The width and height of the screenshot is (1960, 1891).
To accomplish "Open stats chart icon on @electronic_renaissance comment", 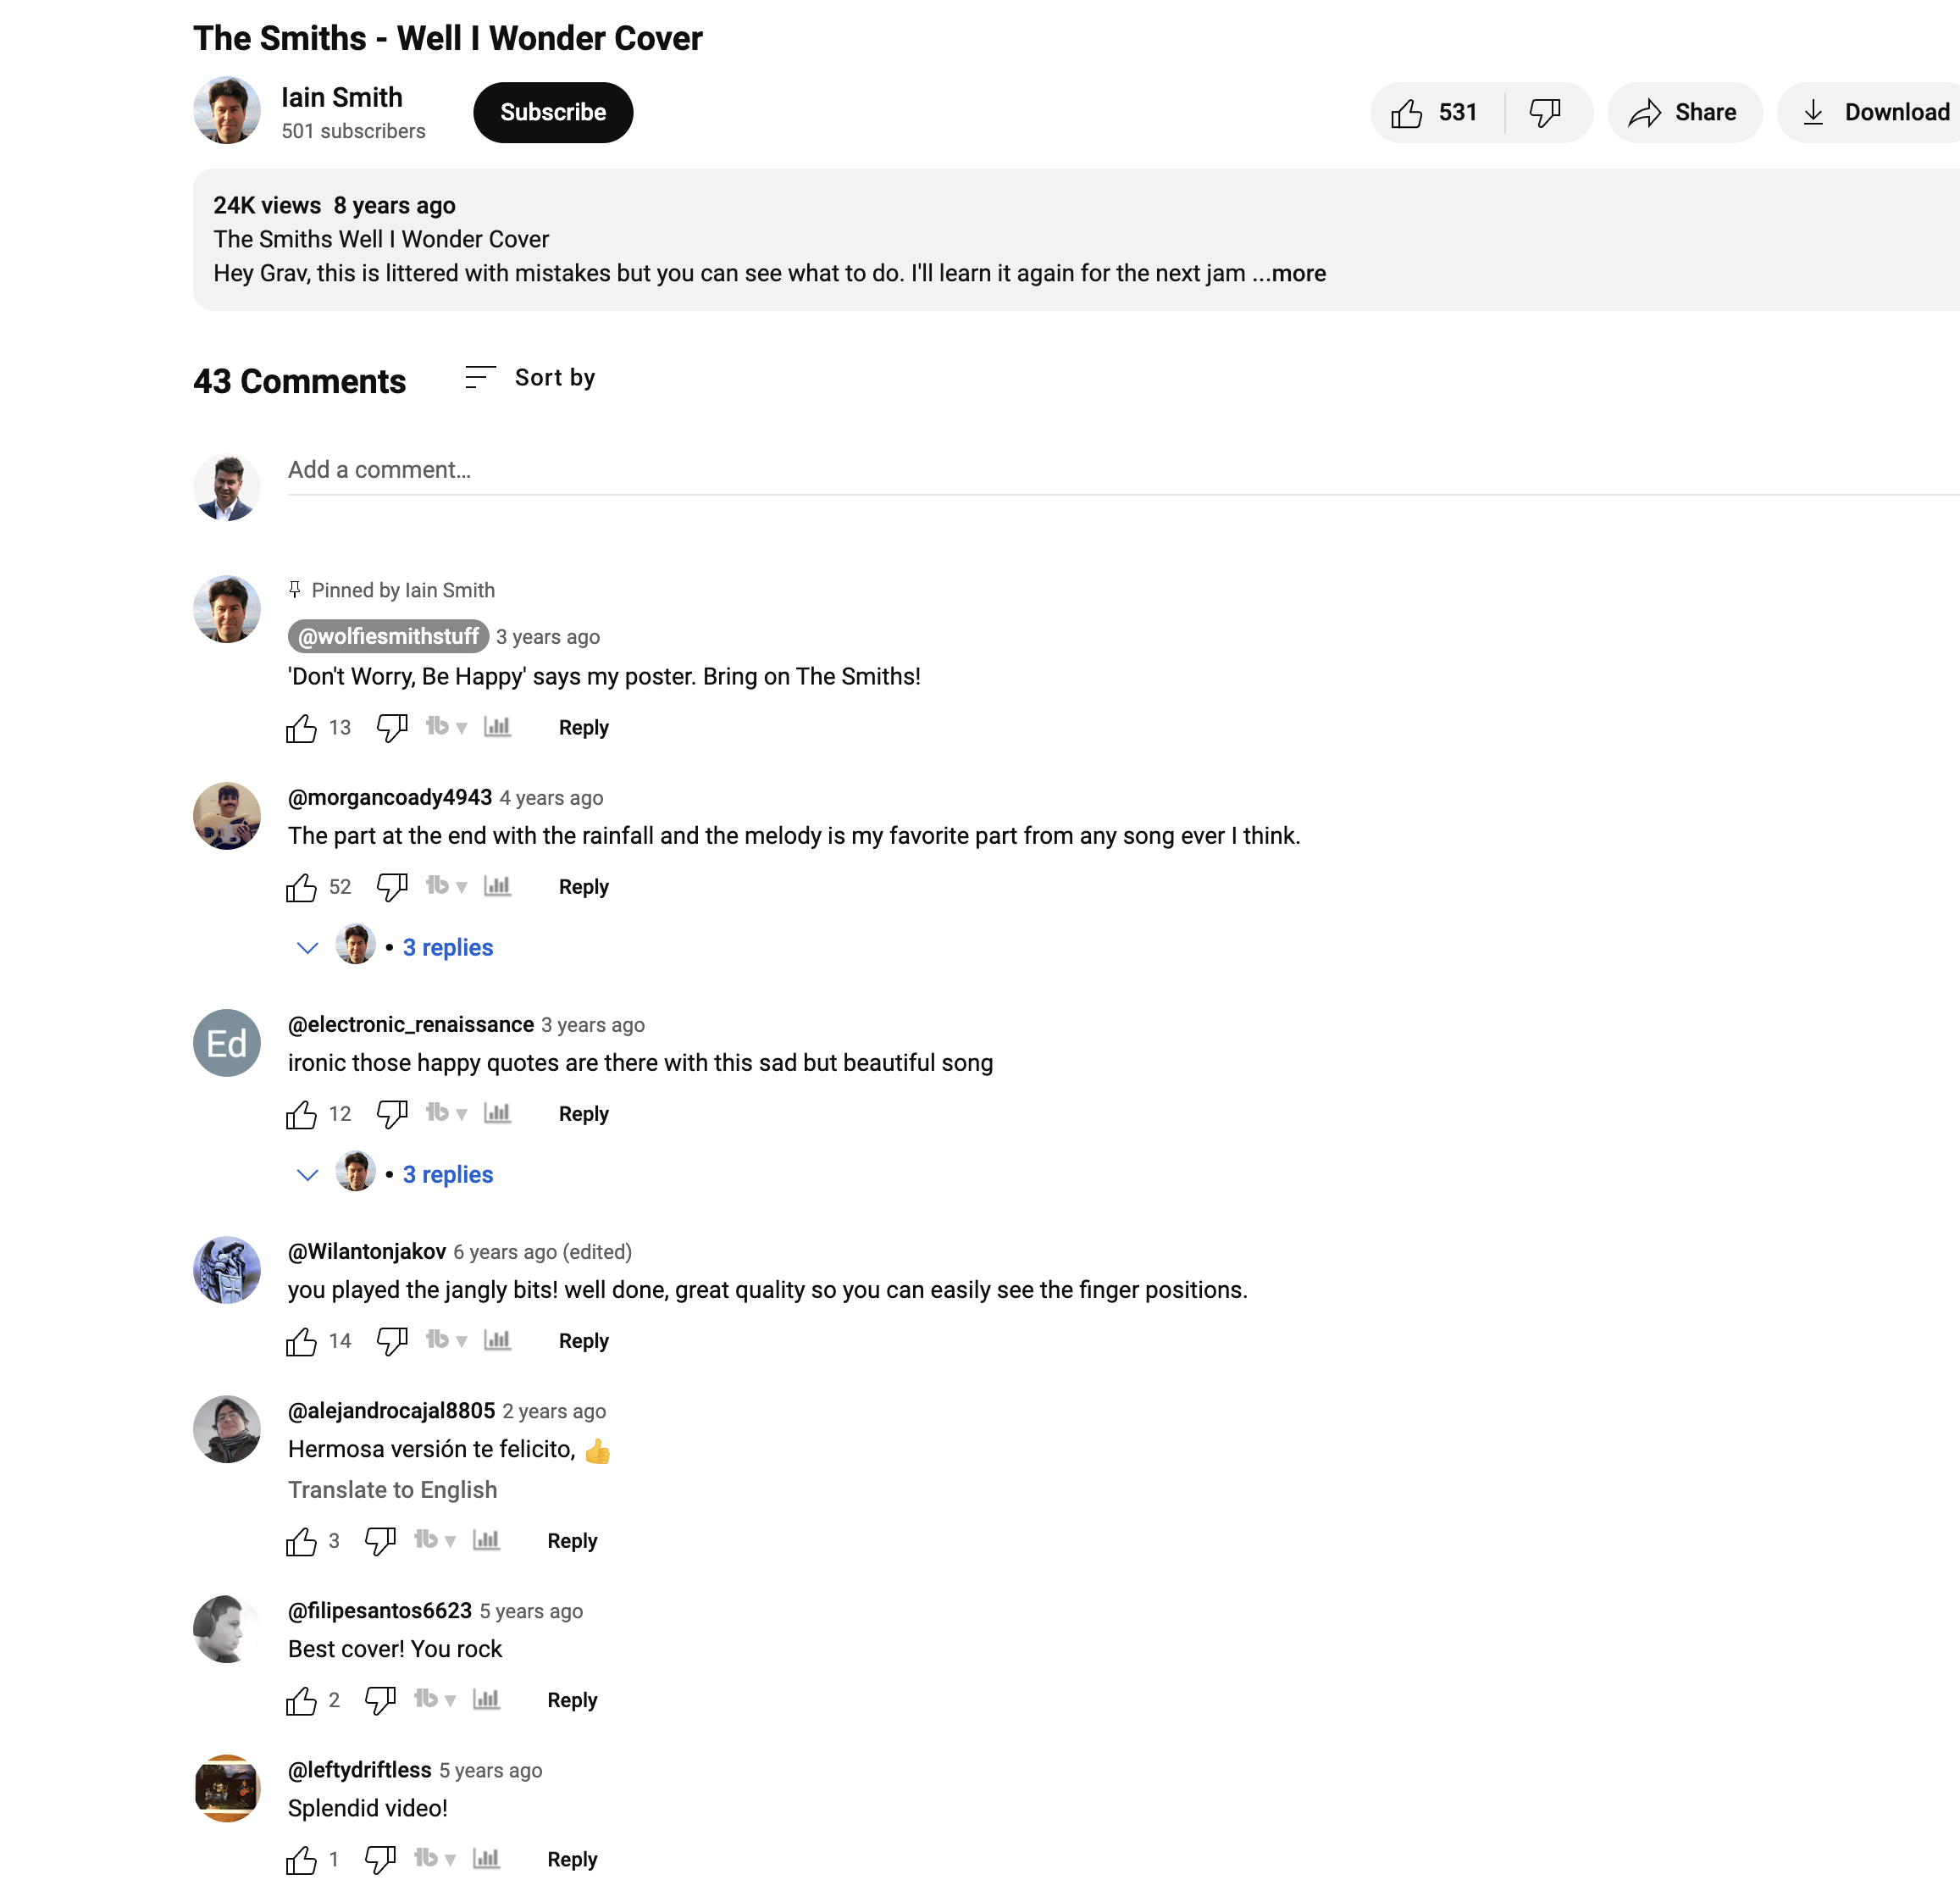I will pyautogui.click(x=497, y=1113).
